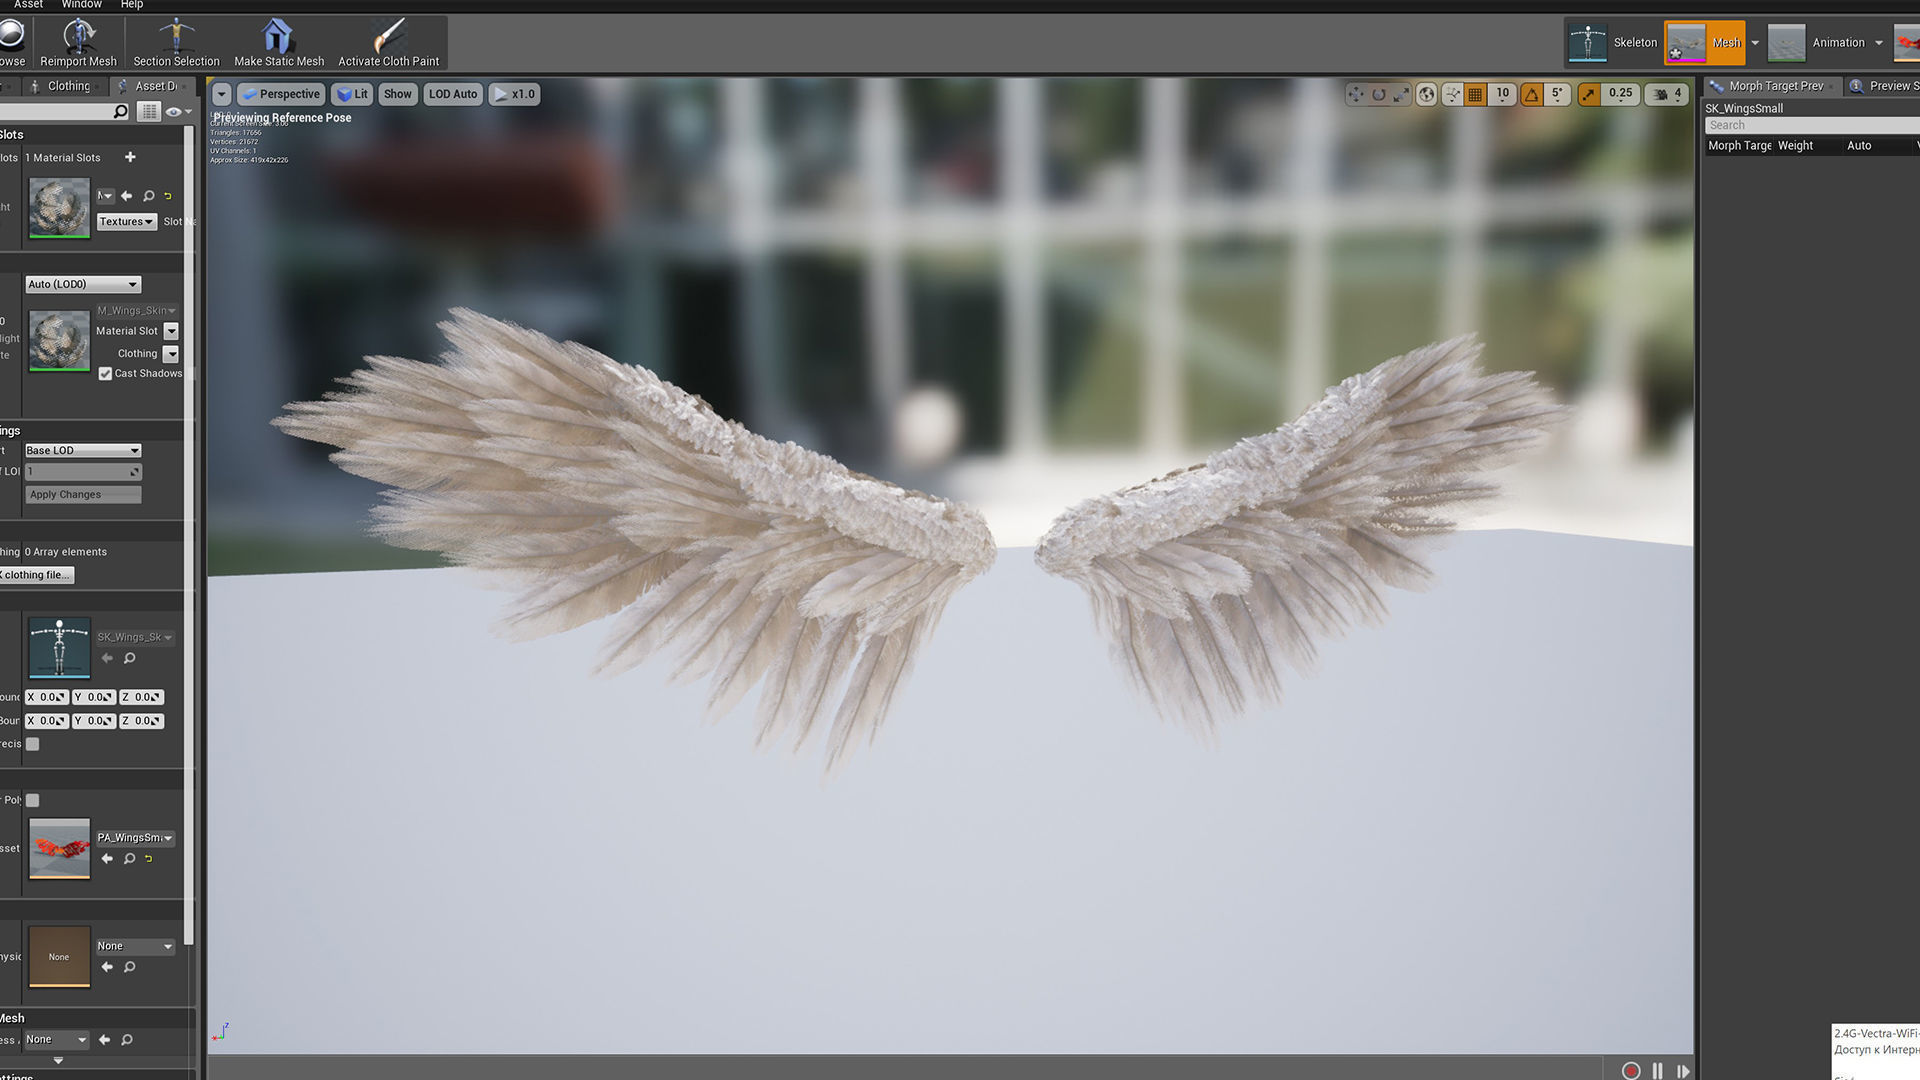1920x1080 pixels.
Task: Open the Asset menu
Action: tap(28, 5)
